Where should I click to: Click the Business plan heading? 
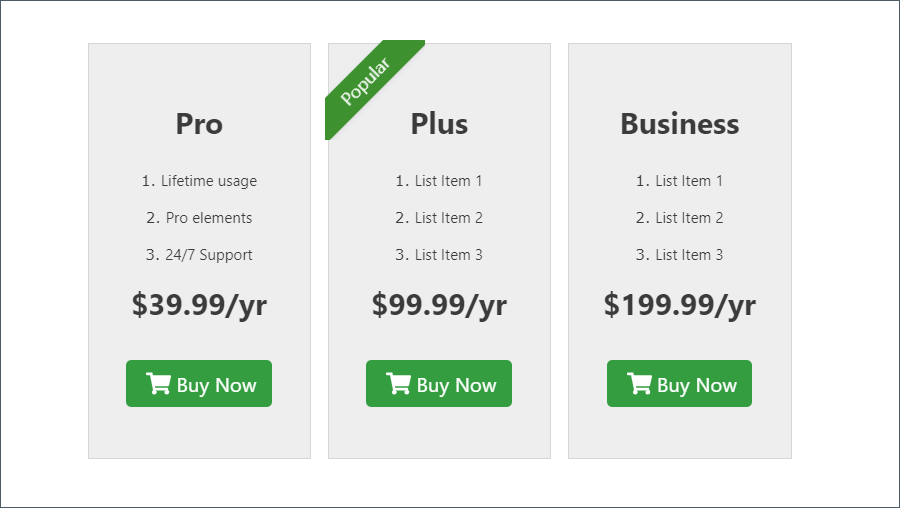pos(680,124)
